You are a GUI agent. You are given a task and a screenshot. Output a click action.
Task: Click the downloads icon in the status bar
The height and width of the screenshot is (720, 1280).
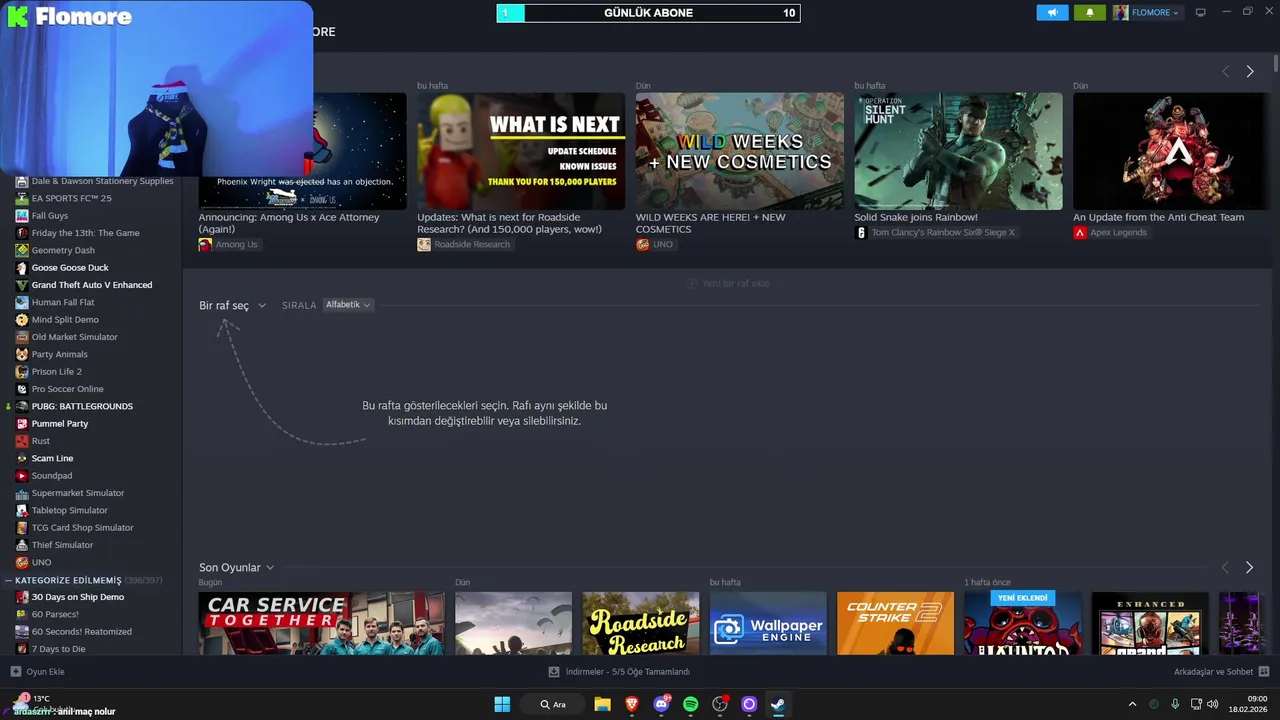click(x=555, y=672)
